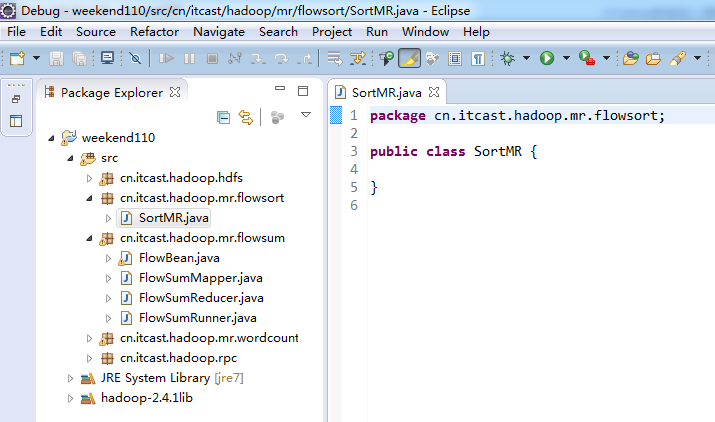Viewport: 715px width, 422px height.
Task: Collapse the weekend110 project node
Action: (x=51, y=138)
